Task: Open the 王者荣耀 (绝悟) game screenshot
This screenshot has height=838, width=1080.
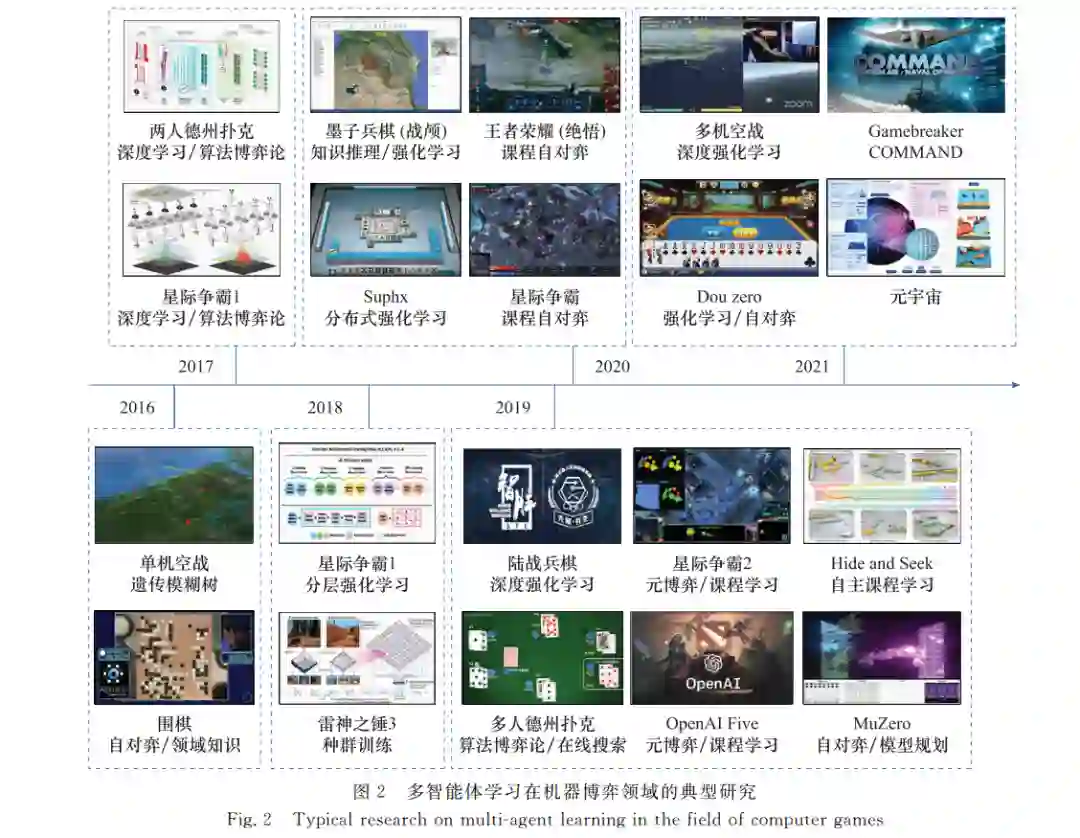Action: [544, 65]
